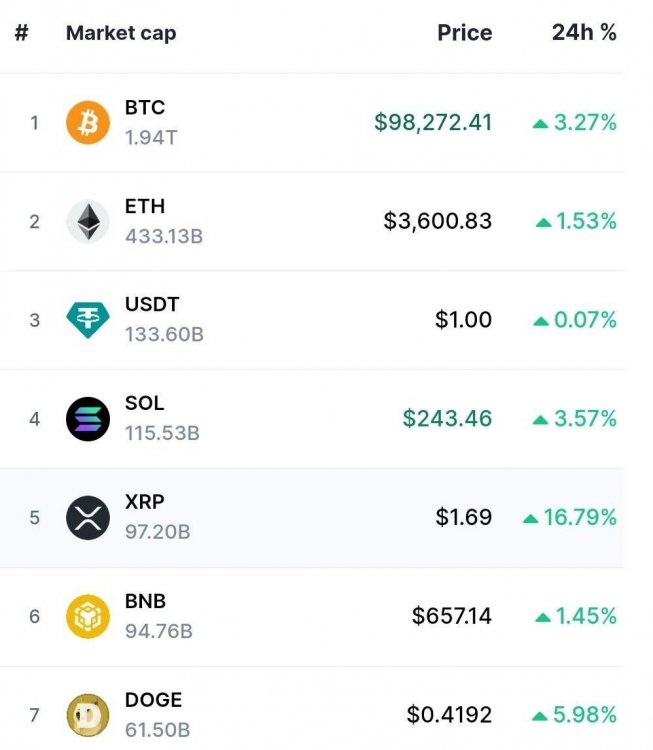
Task: Sort by the Market cap header
Action: [121, 33]
